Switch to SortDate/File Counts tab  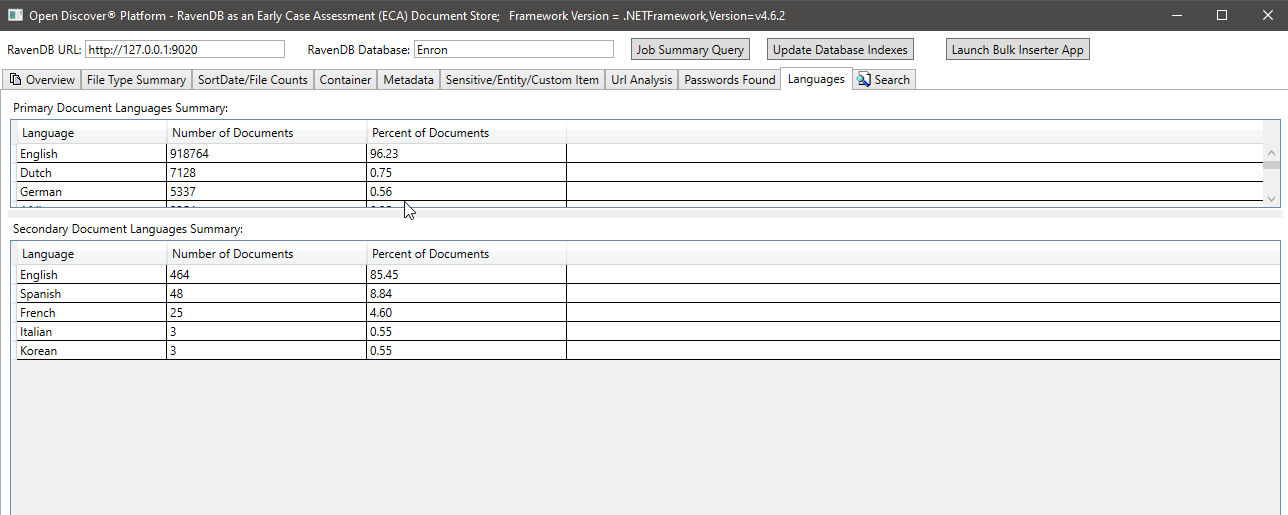253,80
